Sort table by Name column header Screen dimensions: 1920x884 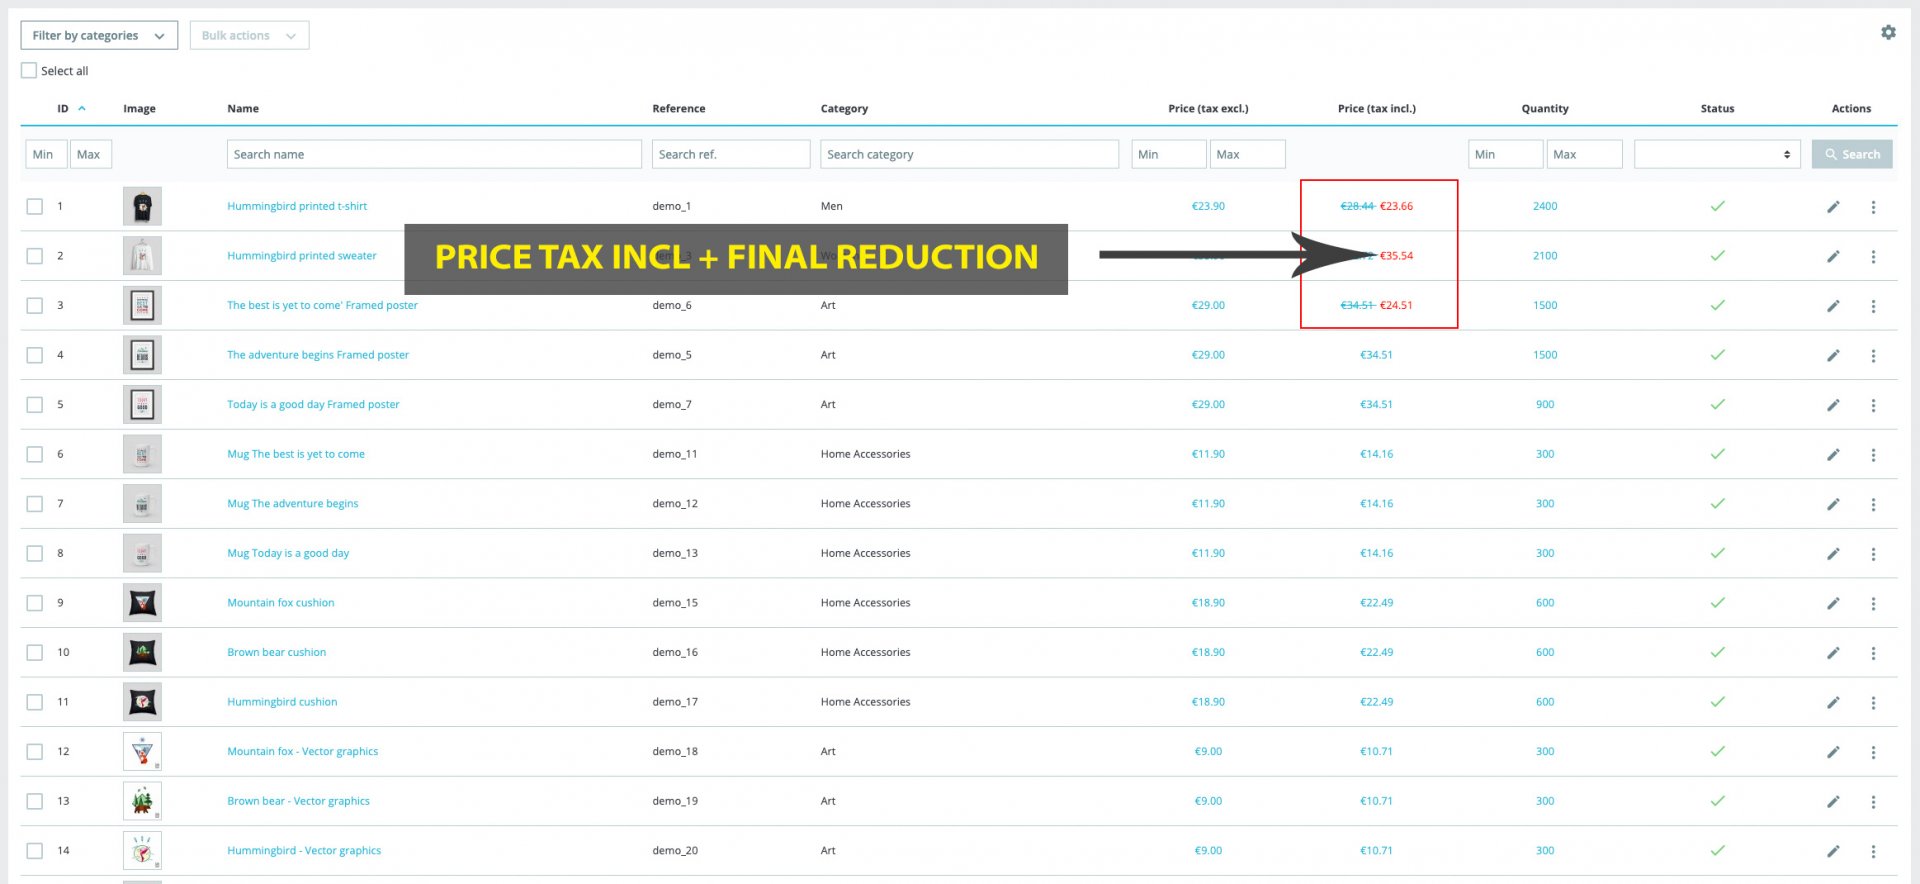[243, 109]
